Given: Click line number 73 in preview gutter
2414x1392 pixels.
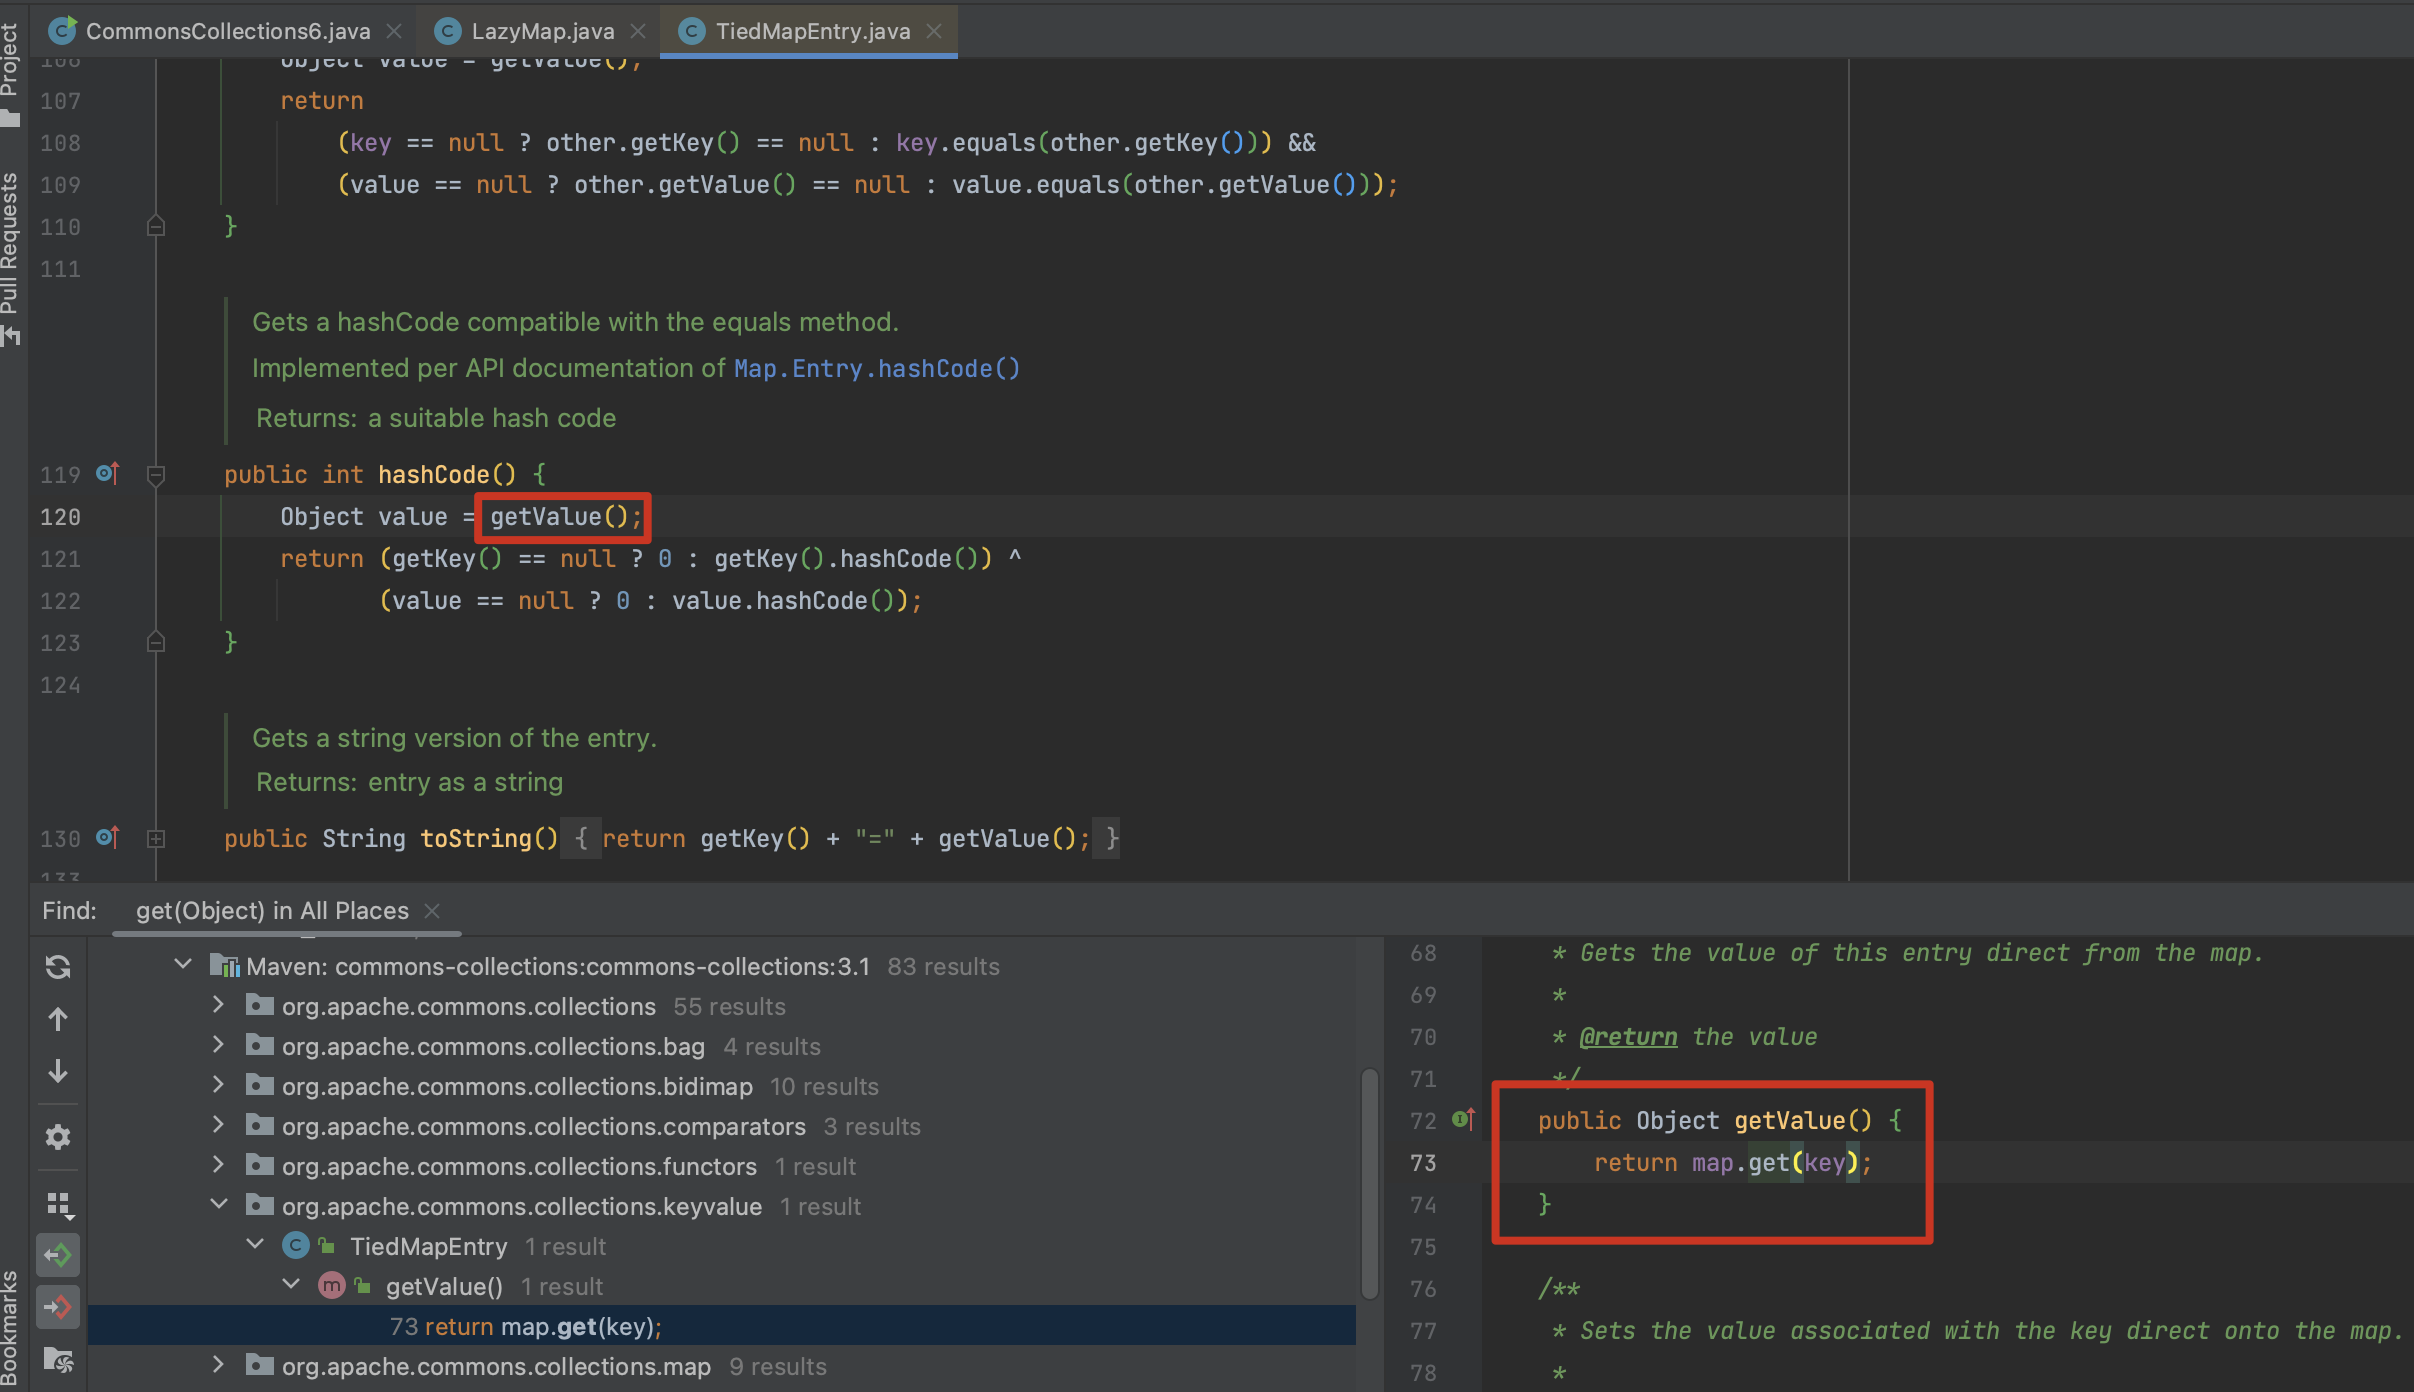Looking at the screenshot, I should (x=1423, y=1163).
